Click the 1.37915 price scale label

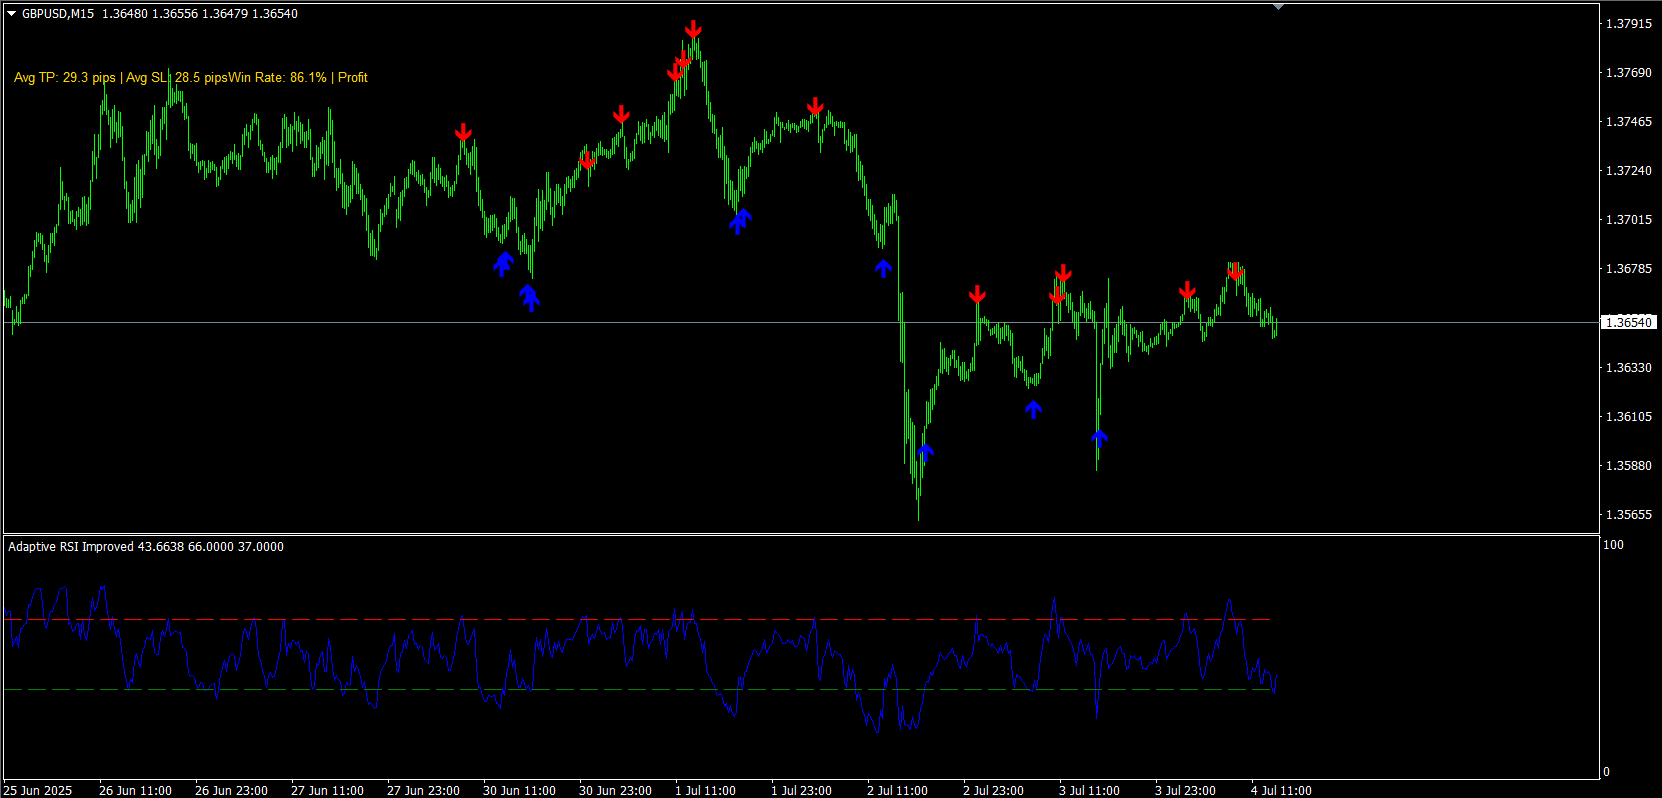[1629, 23]
